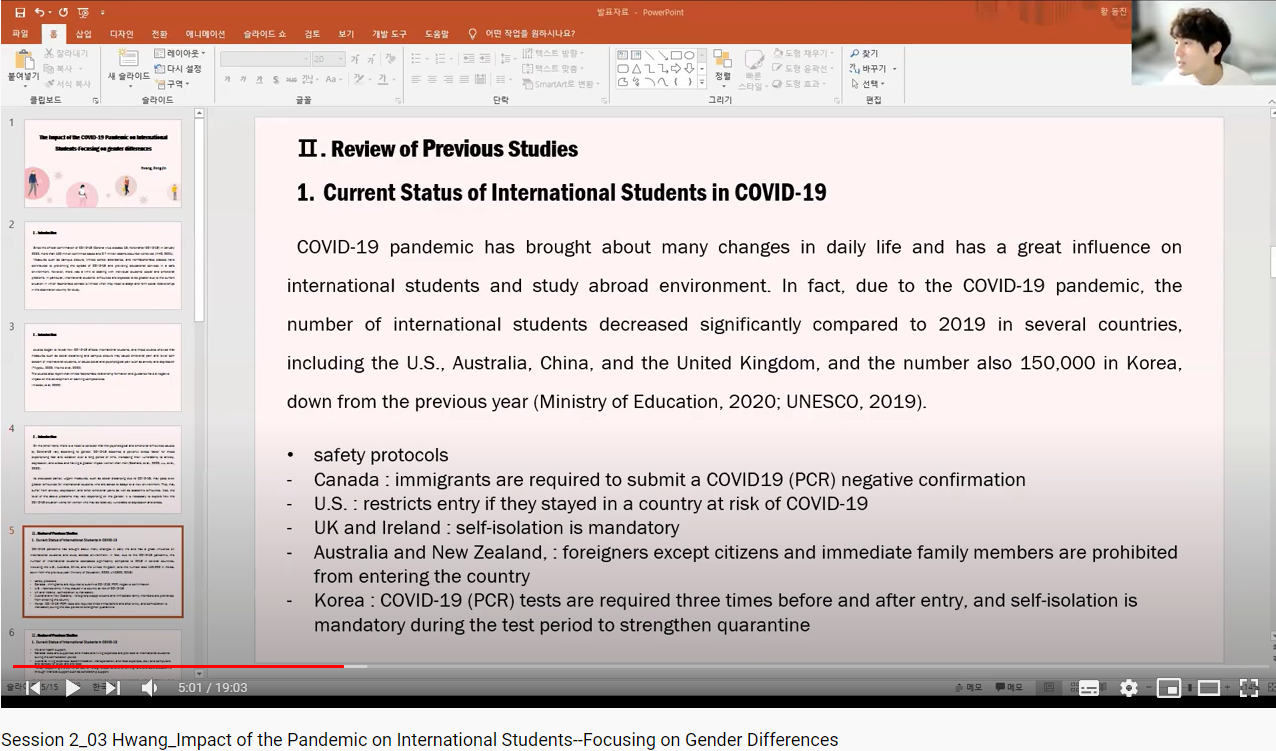
Task: Open the 레이아웃 (Layout) dropdown
Action: coord(180,53)
